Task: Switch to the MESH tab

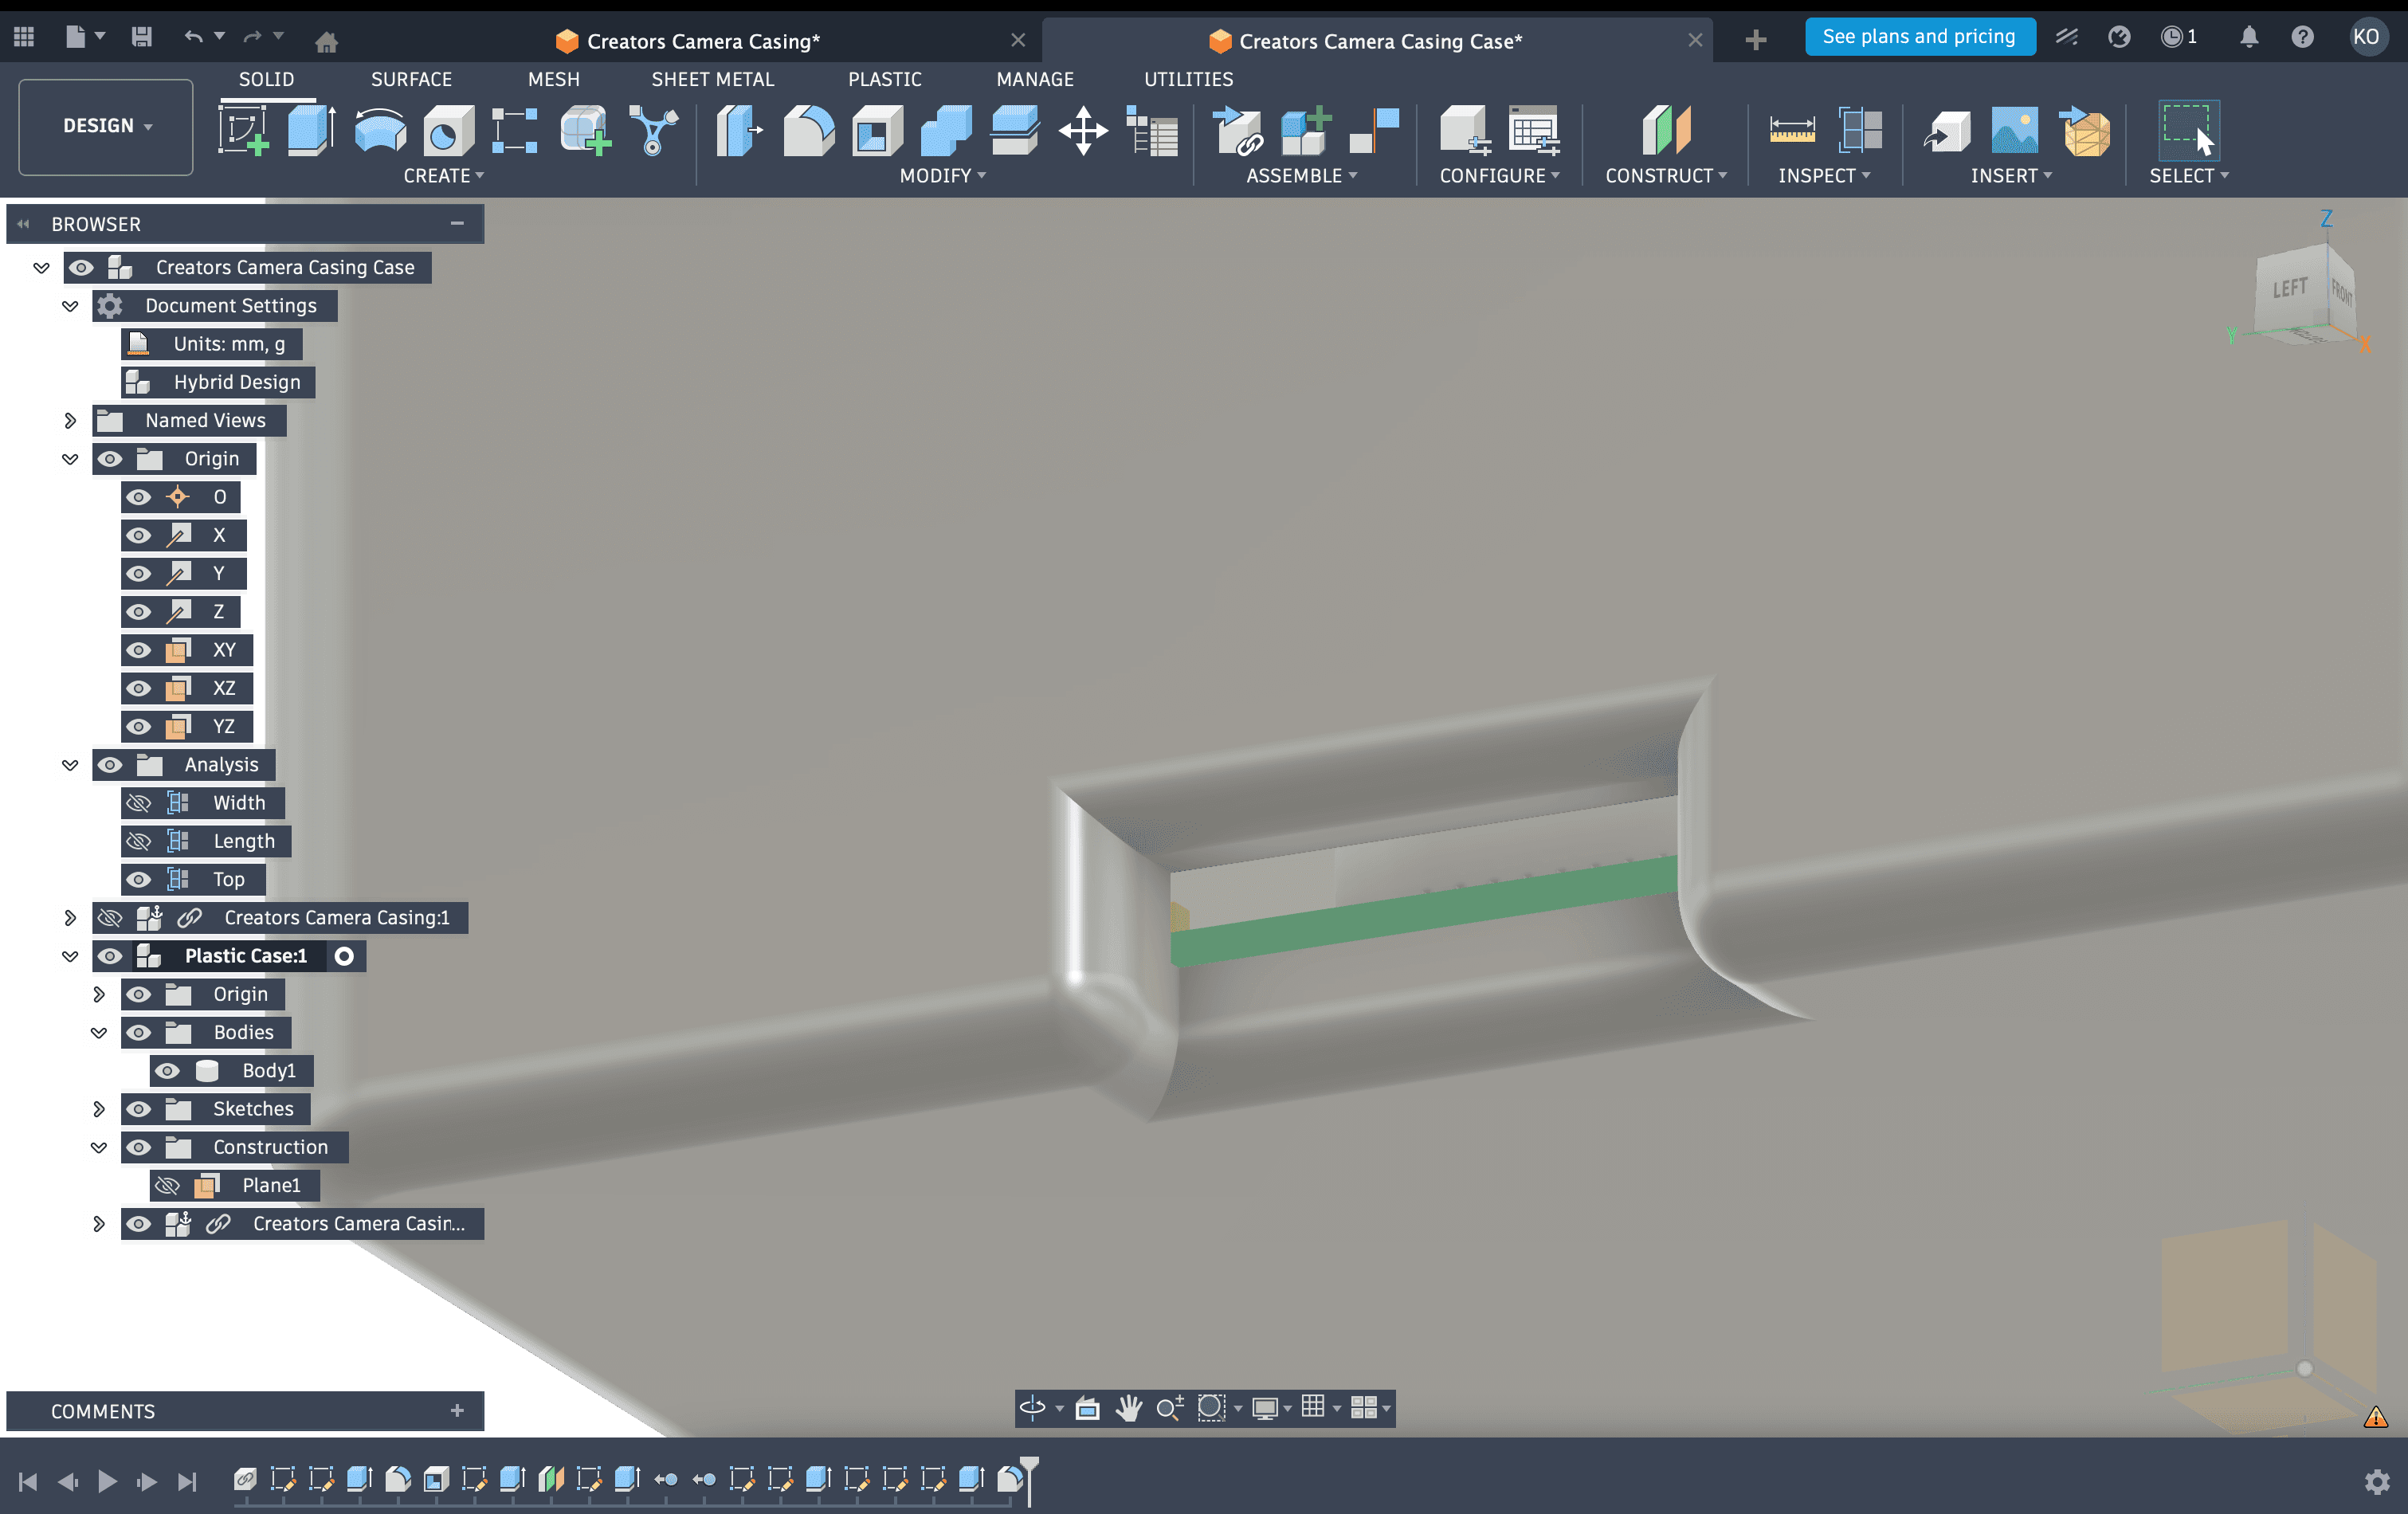Action: pos(553,79)
